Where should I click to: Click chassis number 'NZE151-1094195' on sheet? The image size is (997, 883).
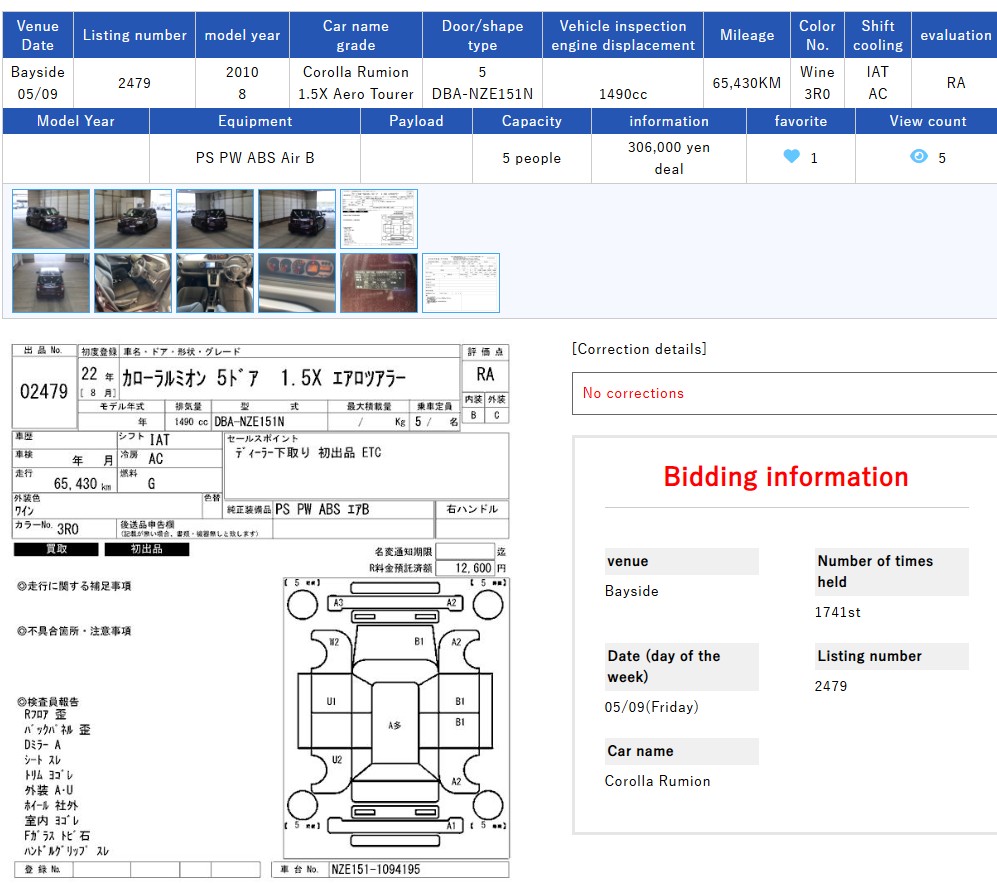point(376,869)
